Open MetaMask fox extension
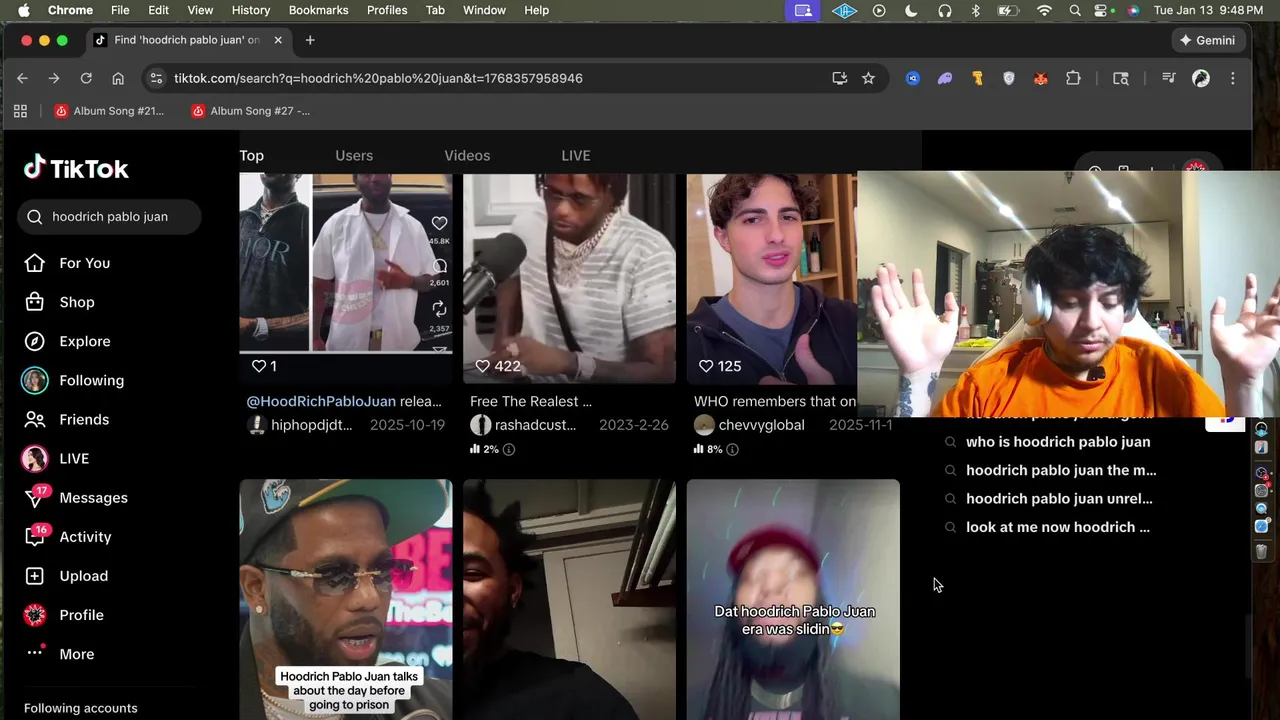1280x720 pixels. 1041,78
